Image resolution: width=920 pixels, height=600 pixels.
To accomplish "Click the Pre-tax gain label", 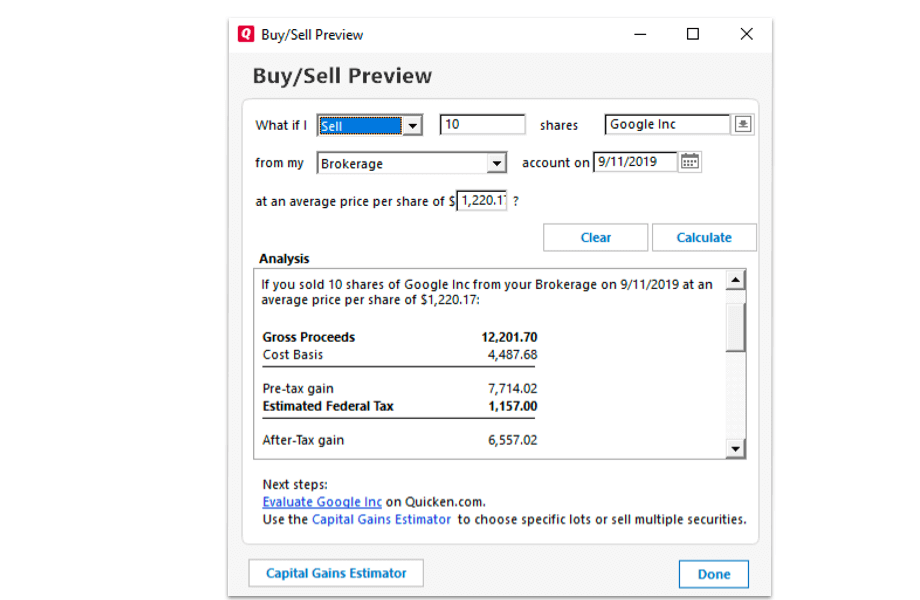I will tap(298, 389).
